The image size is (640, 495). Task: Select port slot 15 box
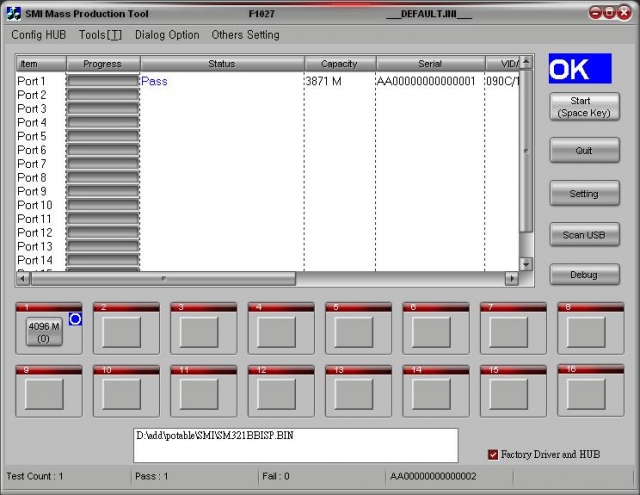[509, 395]
